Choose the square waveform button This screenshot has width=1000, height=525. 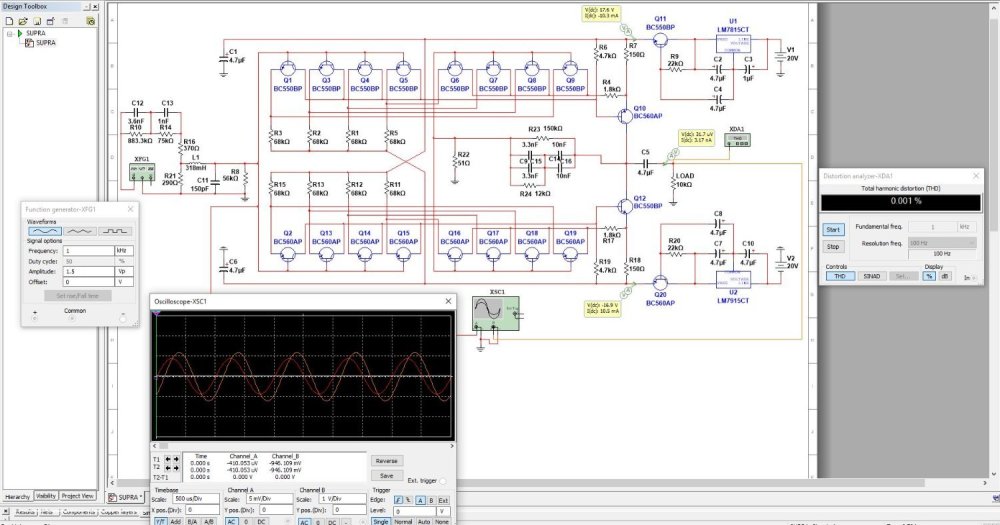click(x=117, y=231)
